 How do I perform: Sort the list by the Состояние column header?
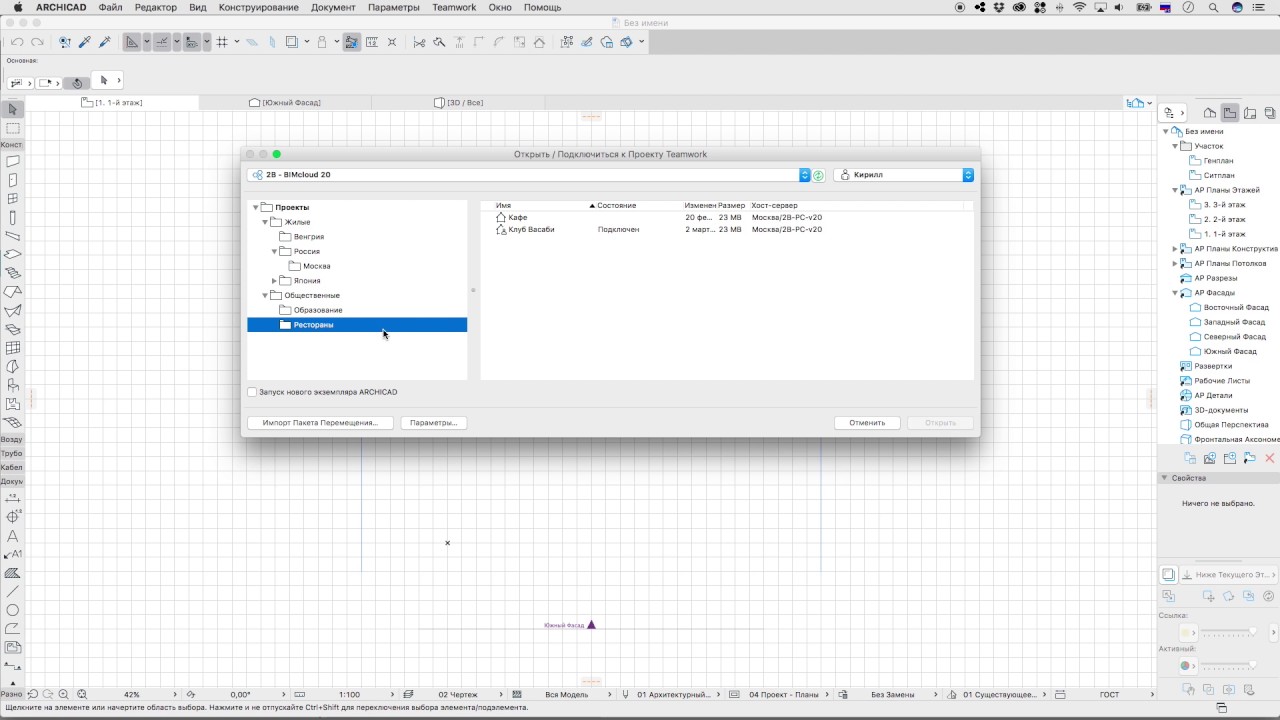(639, 205)
